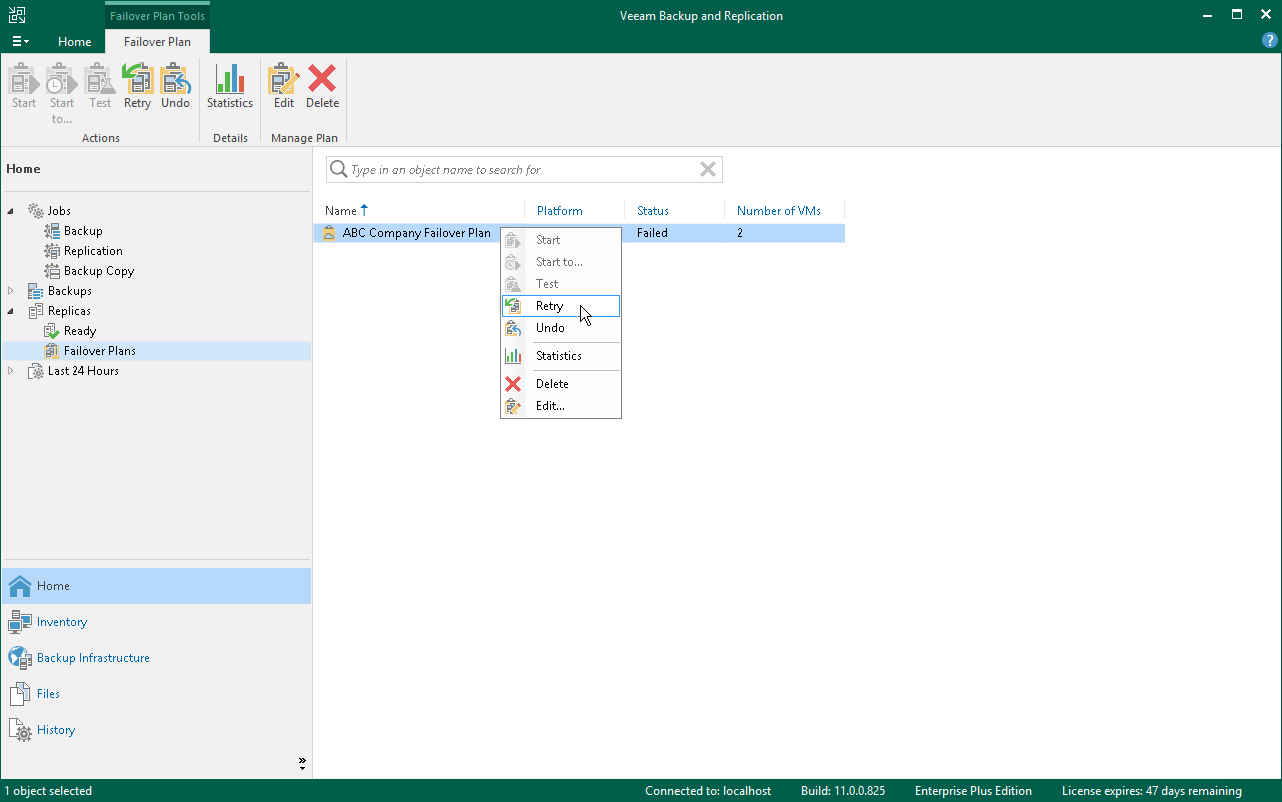Focus the object name search field
The width and height of the screenshot is (1282, 802).
pos(523,170)
